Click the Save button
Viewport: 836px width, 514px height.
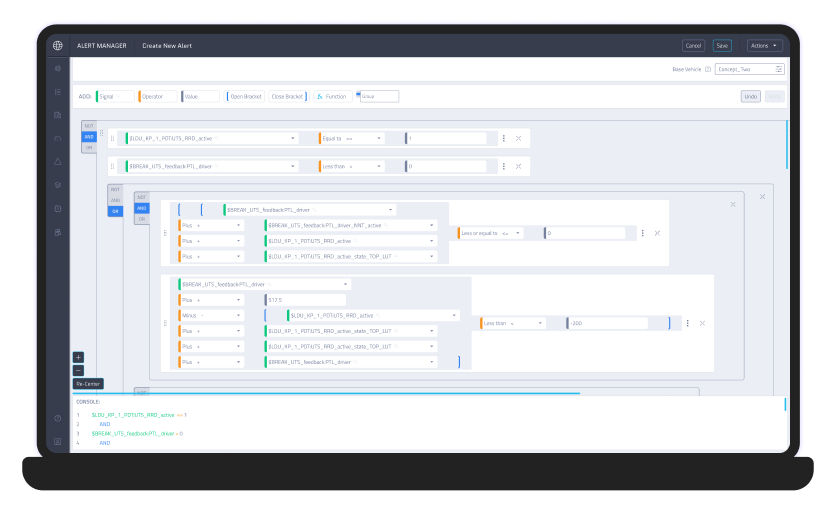[x=721, y=45]
